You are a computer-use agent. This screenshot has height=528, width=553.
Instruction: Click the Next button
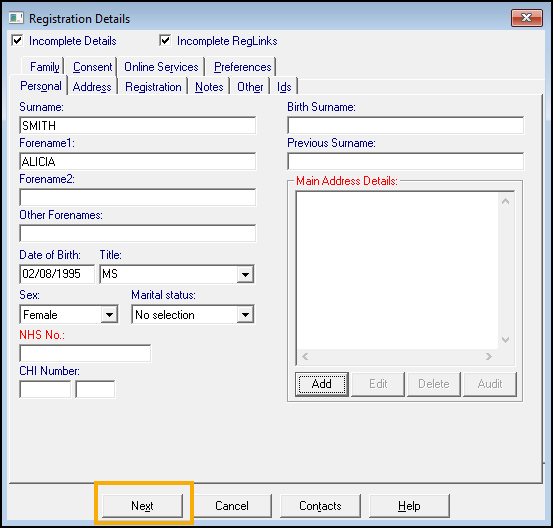coord(142,506)
